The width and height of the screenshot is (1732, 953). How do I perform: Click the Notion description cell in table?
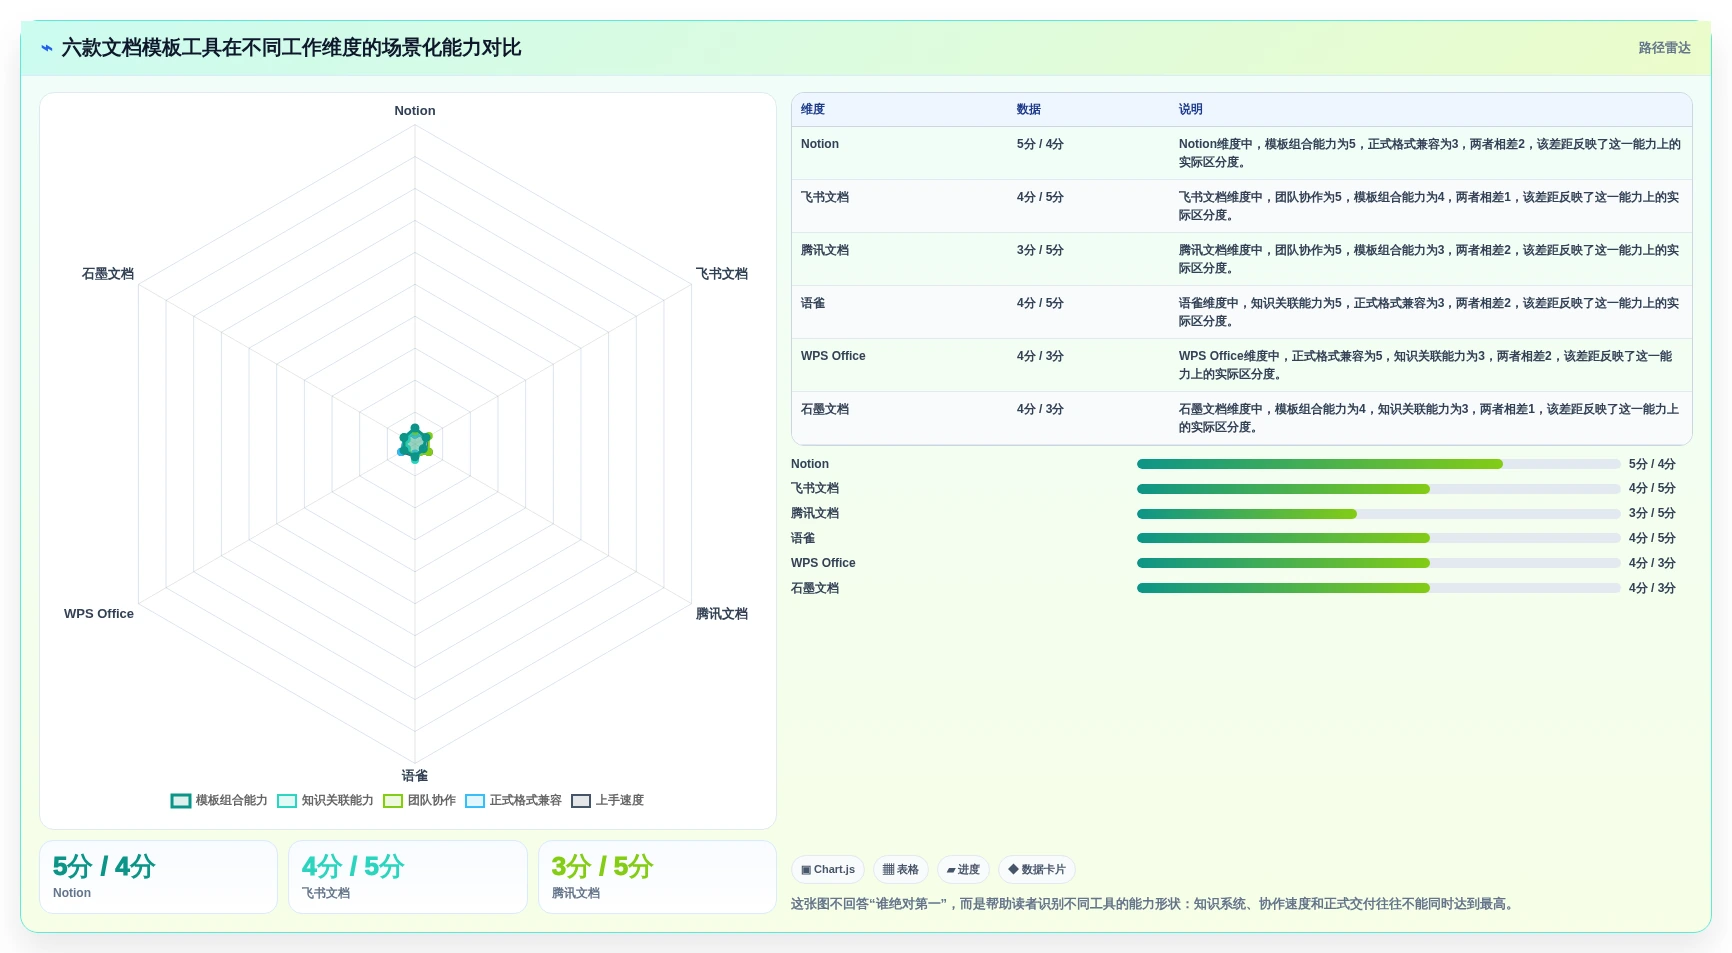coord(1430,153)
